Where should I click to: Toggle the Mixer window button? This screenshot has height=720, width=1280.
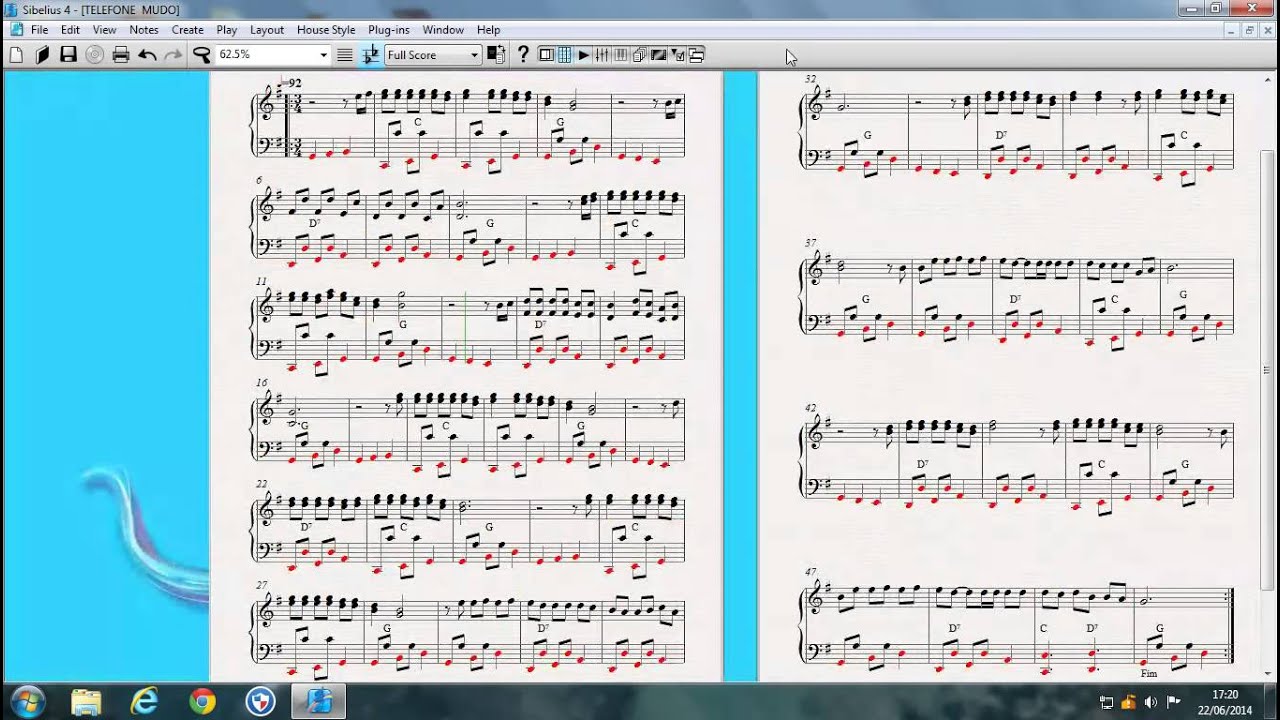pos(602,55)
